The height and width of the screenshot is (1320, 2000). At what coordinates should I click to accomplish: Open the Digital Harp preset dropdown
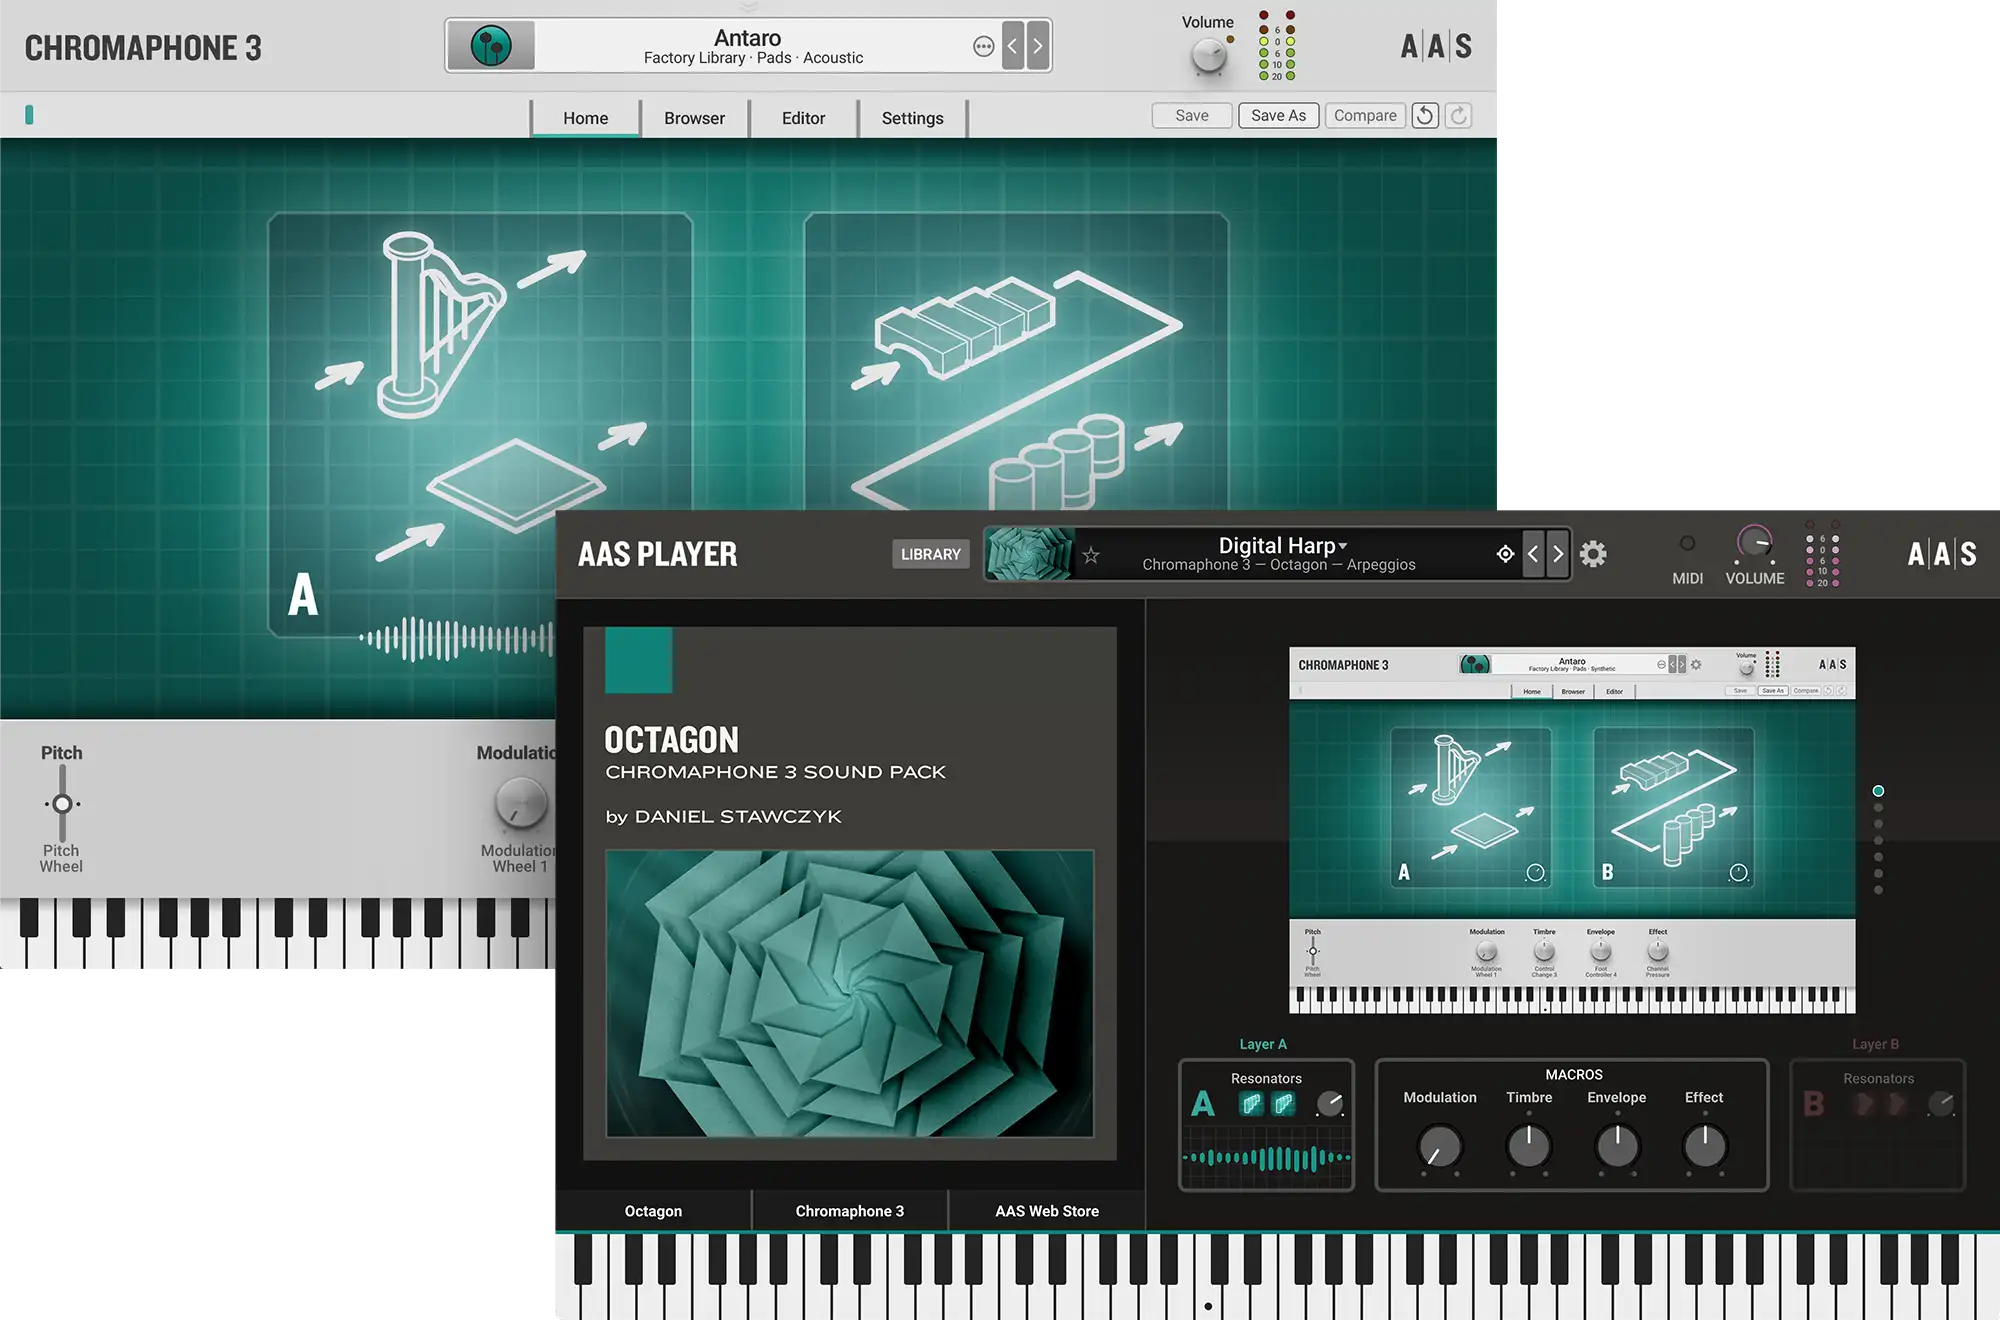click(x=1283, y=546)
